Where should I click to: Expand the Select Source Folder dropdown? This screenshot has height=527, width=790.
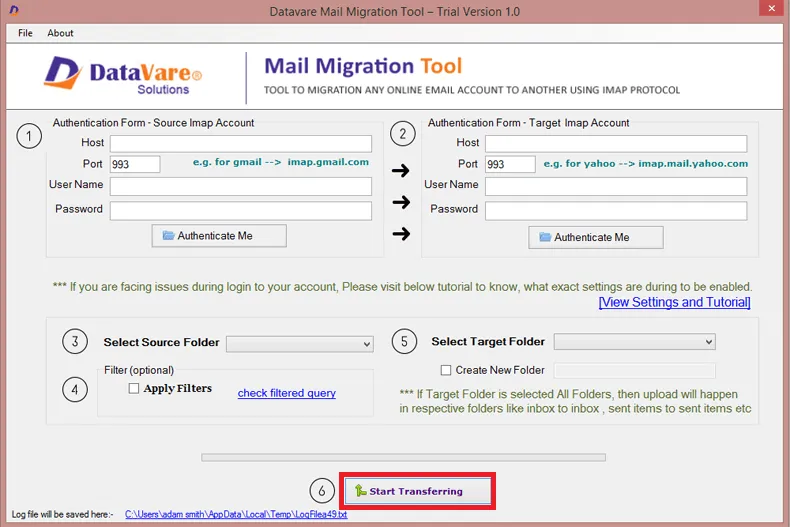(300, 344)
